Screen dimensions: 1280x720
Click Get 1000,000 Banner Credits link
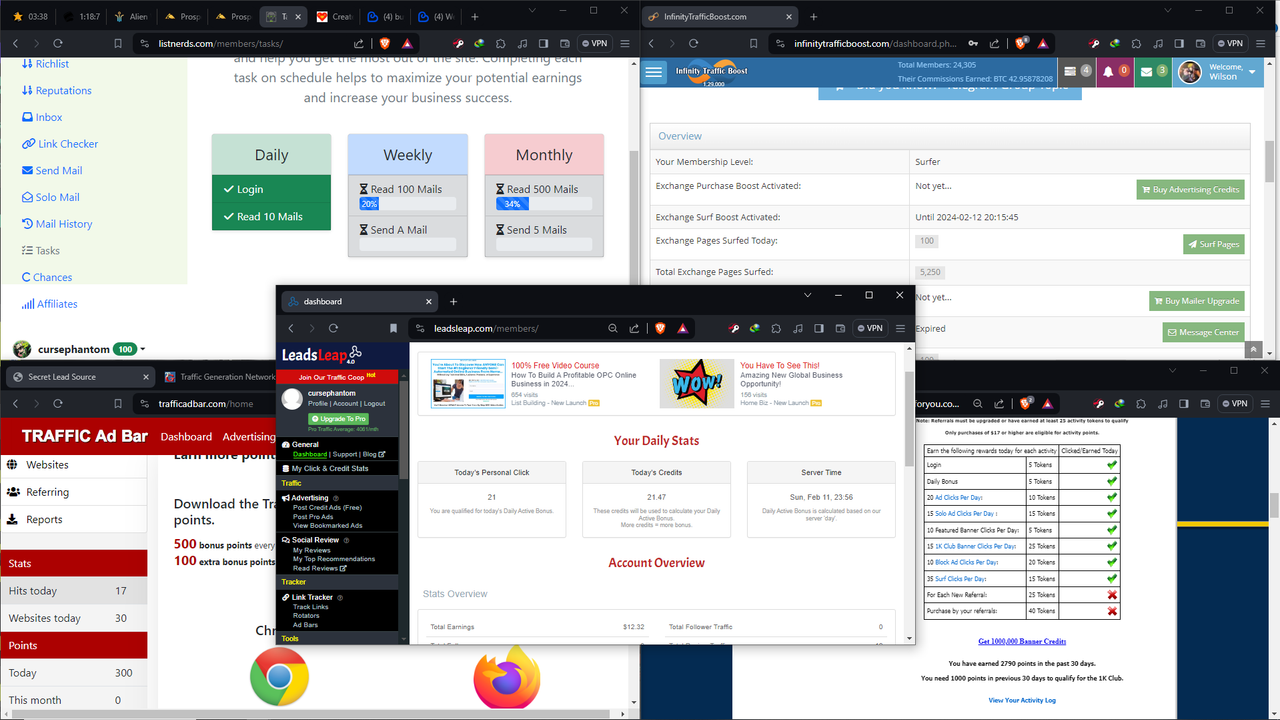pos(1022,641)
